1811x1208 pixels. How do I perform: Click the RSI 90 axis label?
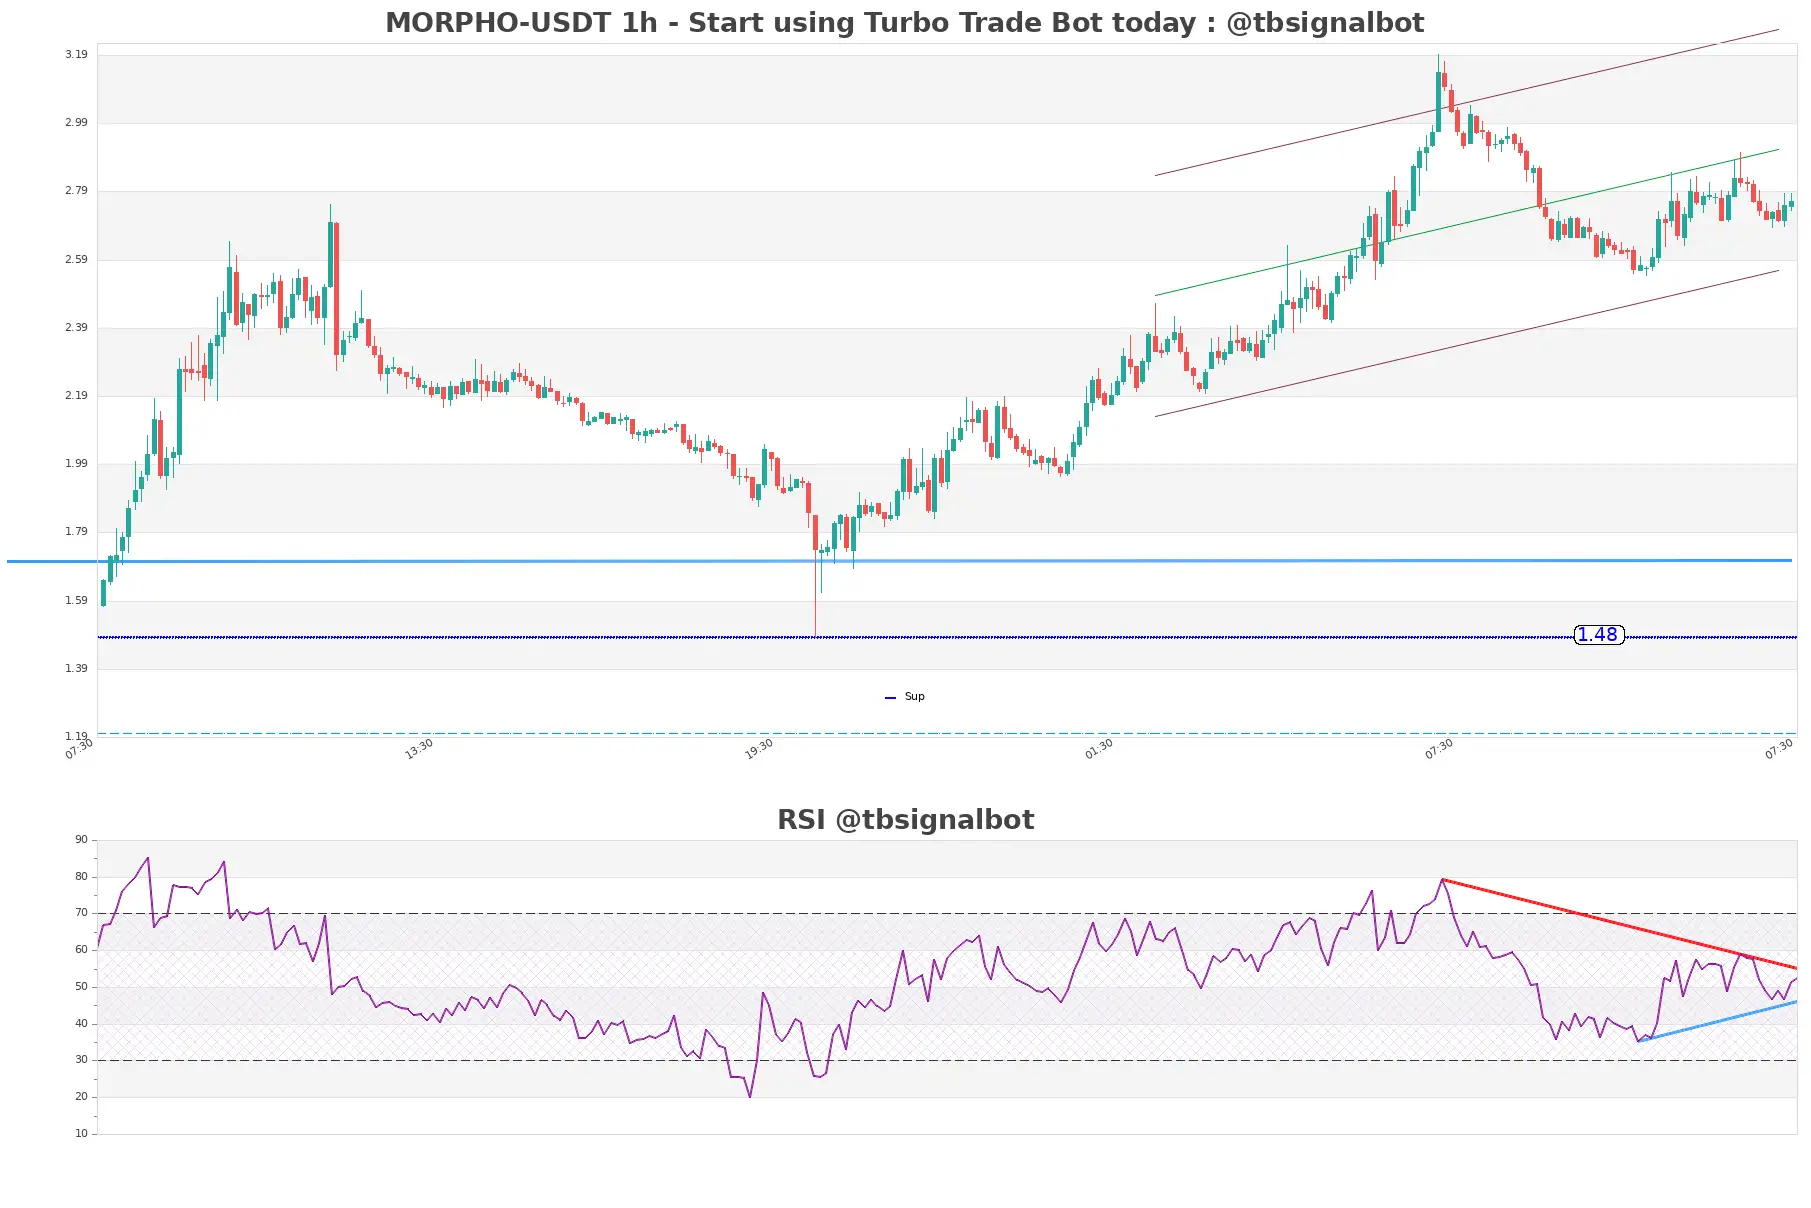coord(81,840)
